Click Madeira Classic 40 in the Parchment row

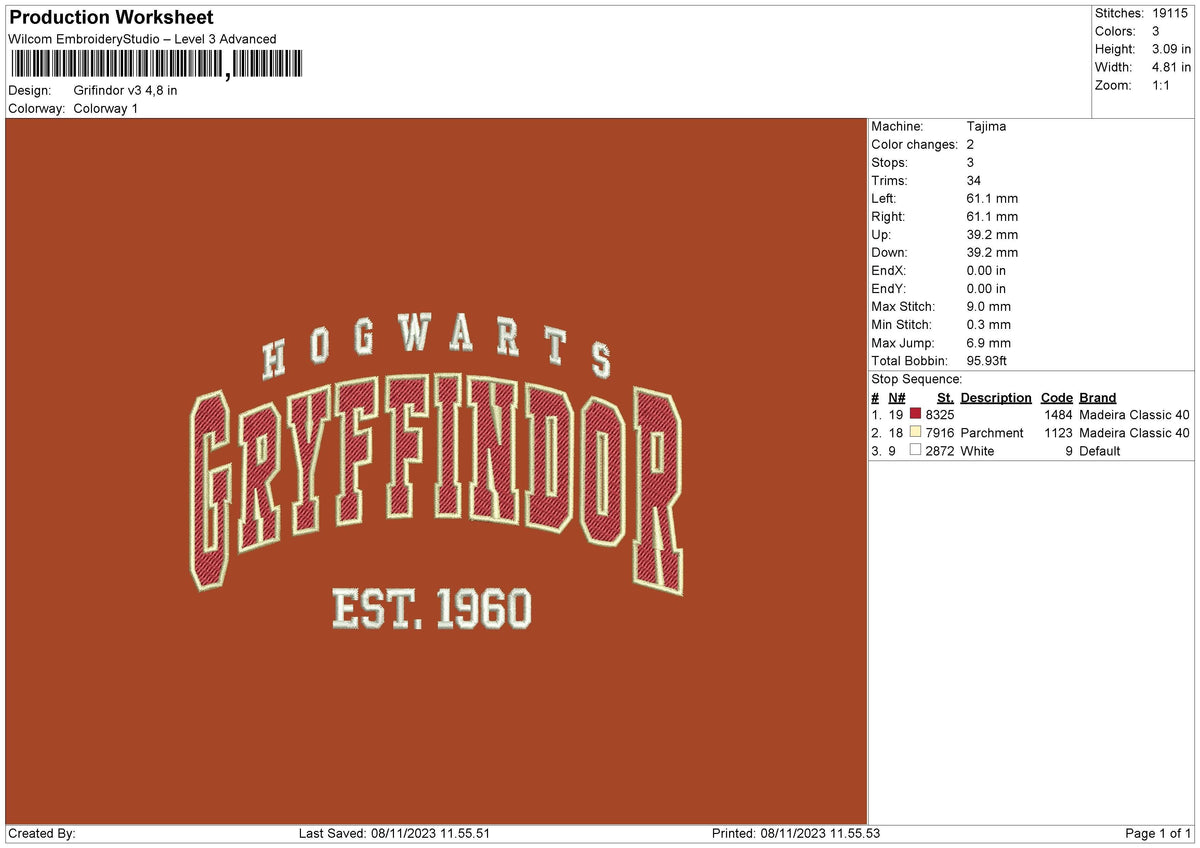(1135, 432)
